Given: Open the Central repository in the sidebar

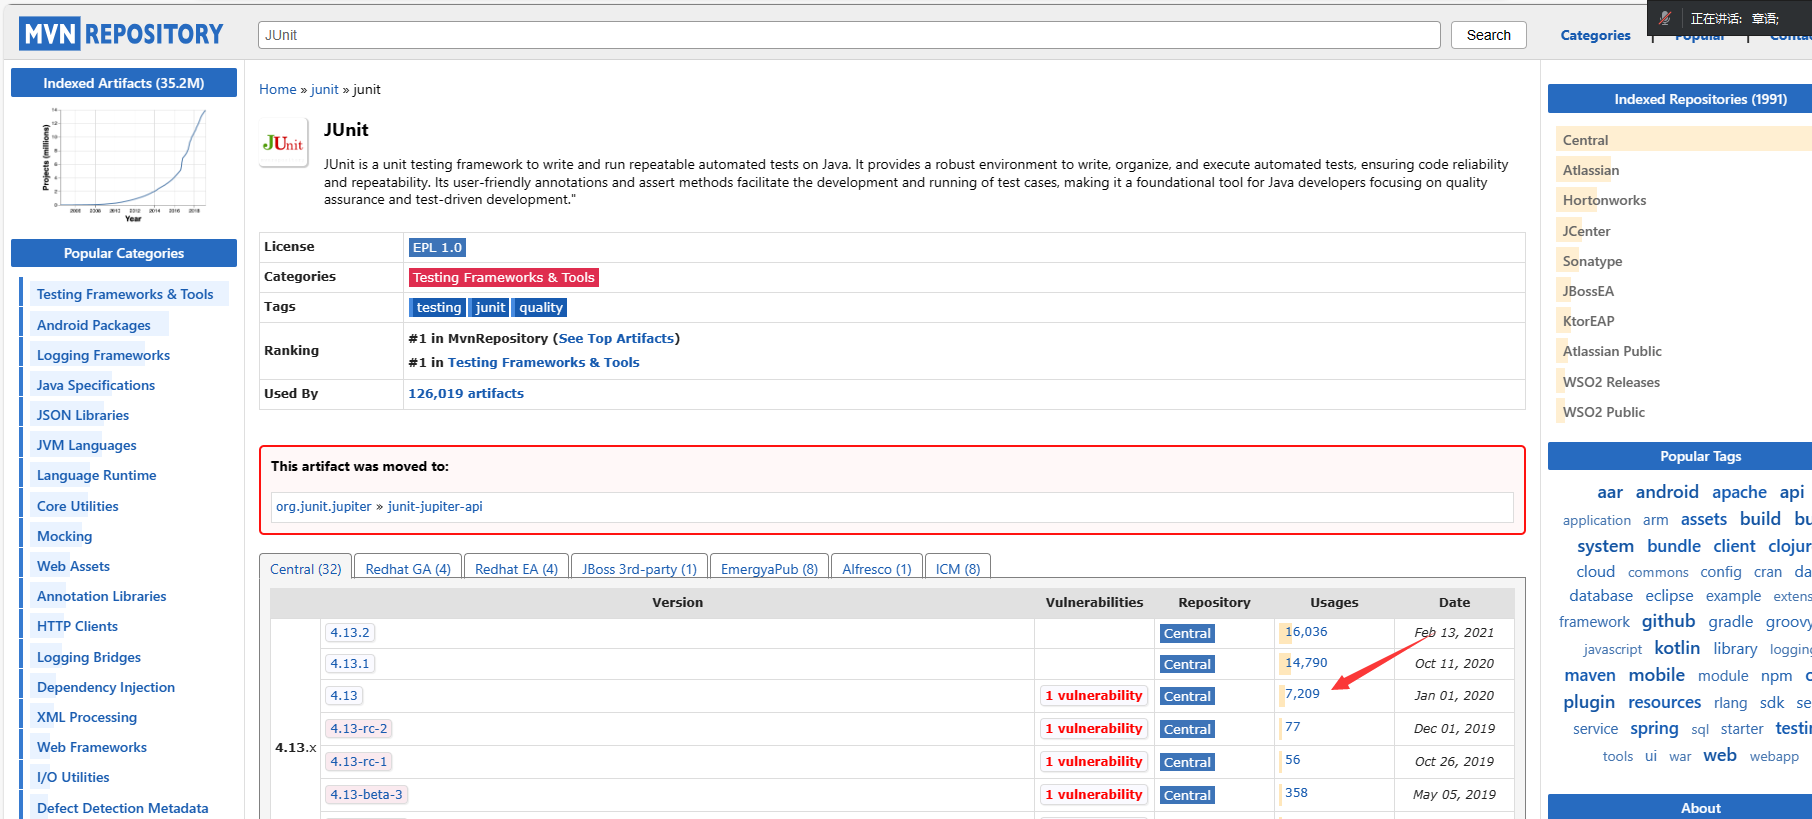Looking at the screenshot, I should coord(1585,140).
